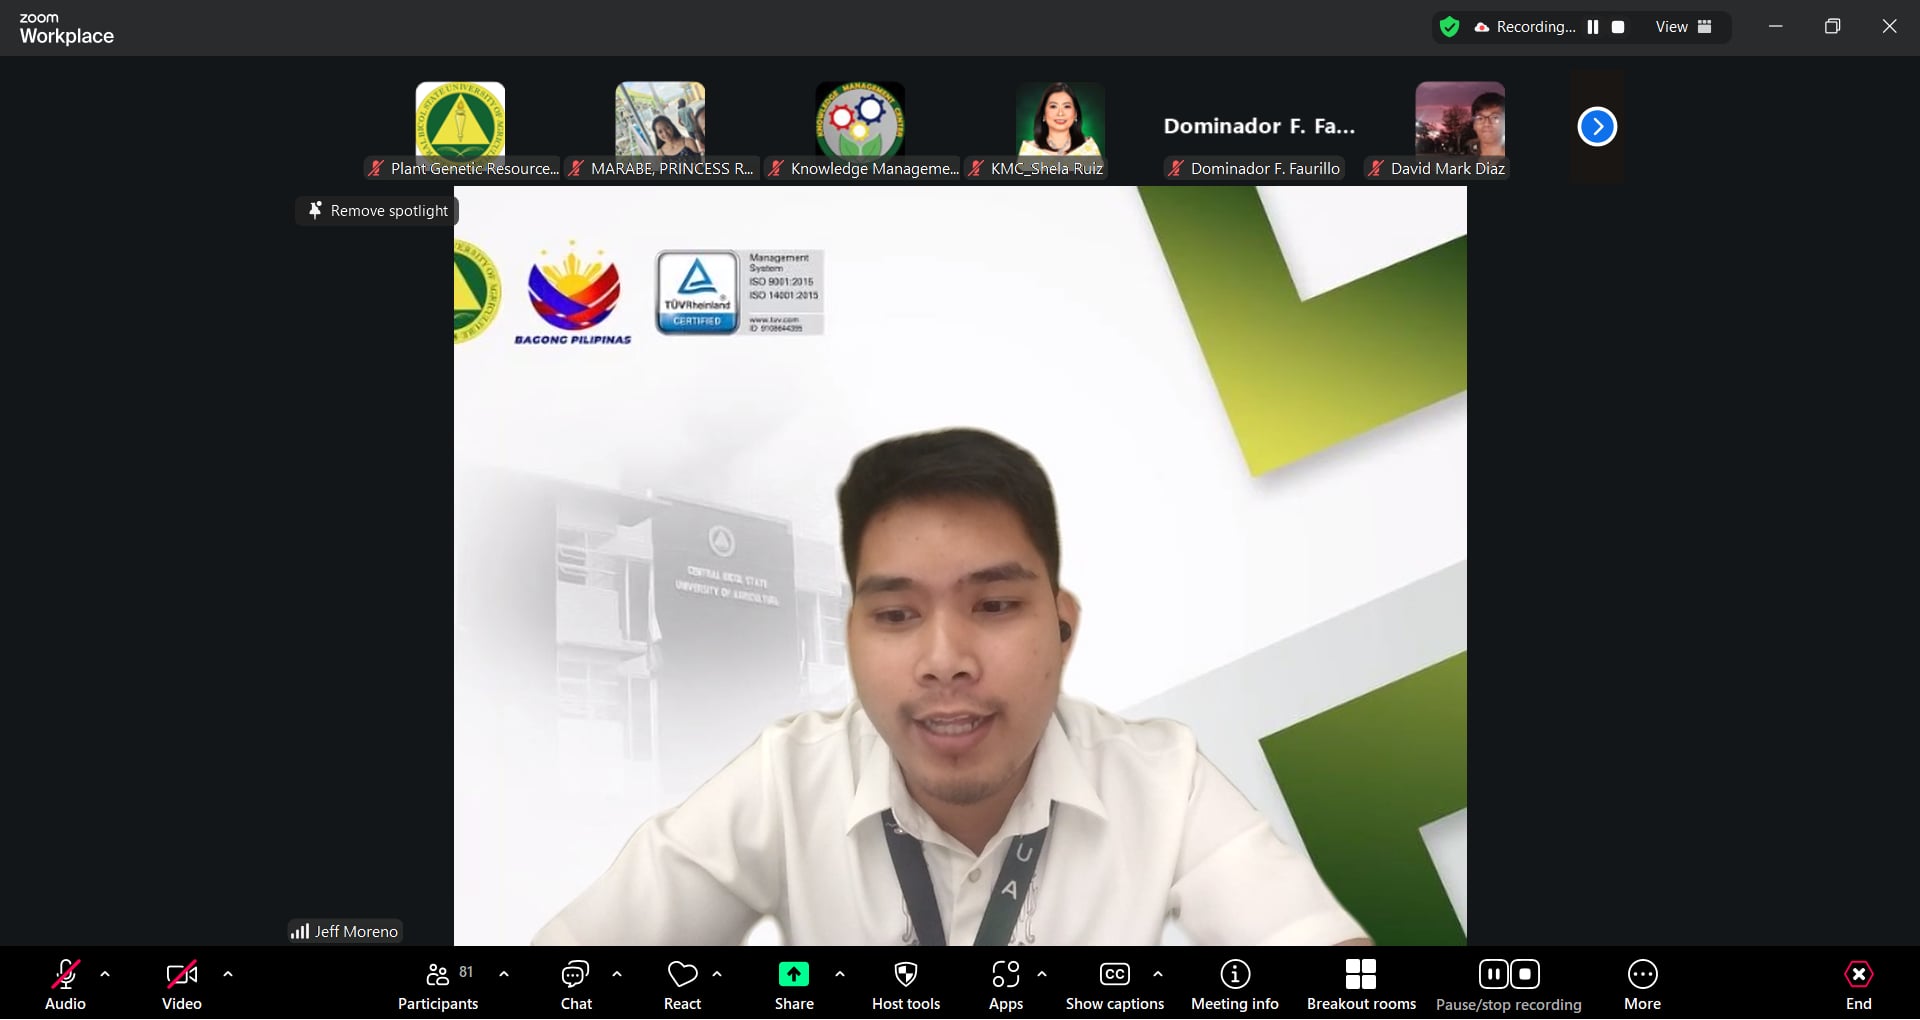Open Host tools shield

tap(905, 985)
